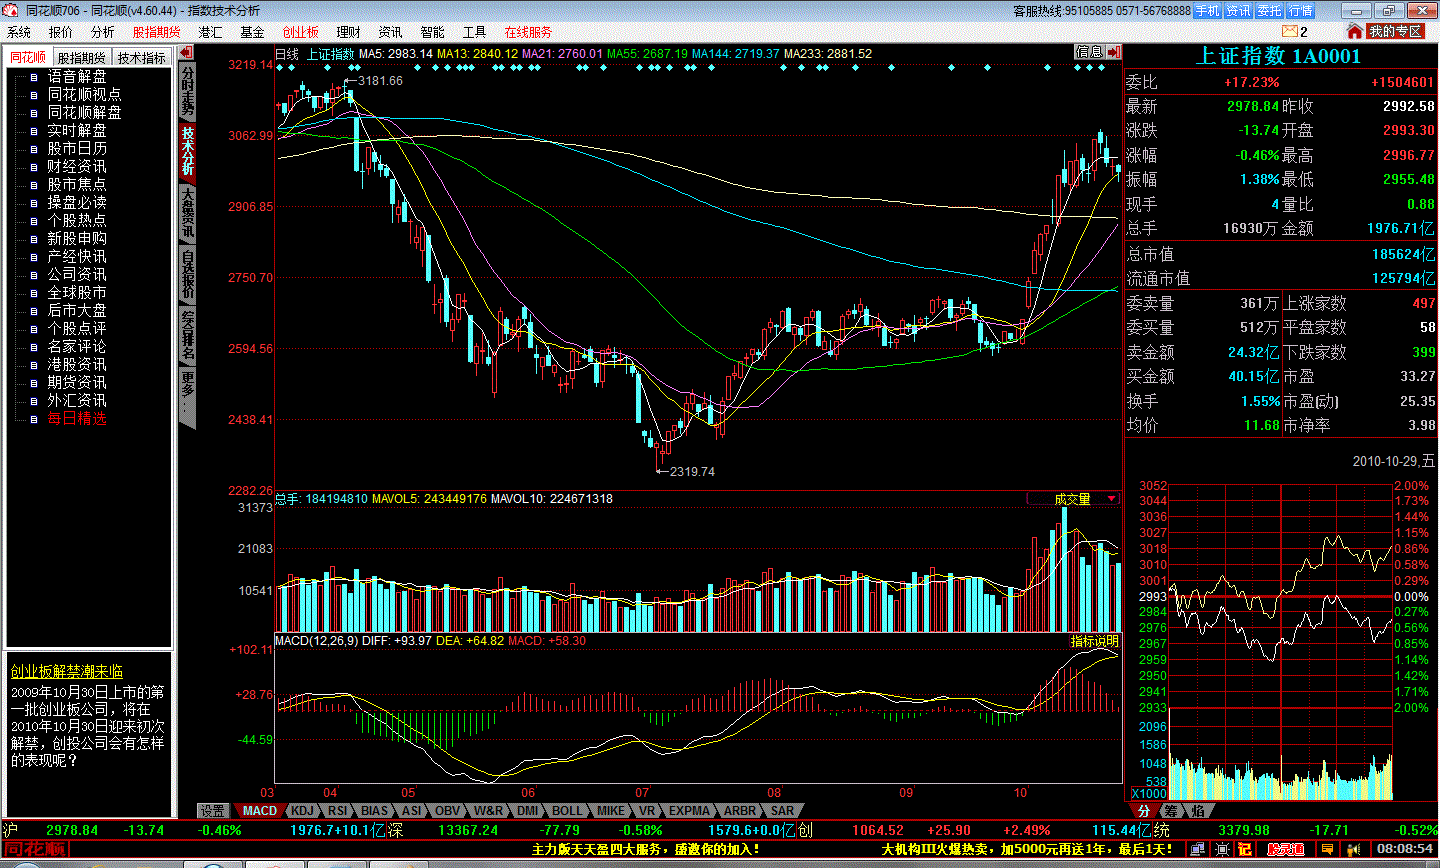Switch to the 同花顺 sidebar tab
Screen dimensions: 1440x868
(28, 58)
